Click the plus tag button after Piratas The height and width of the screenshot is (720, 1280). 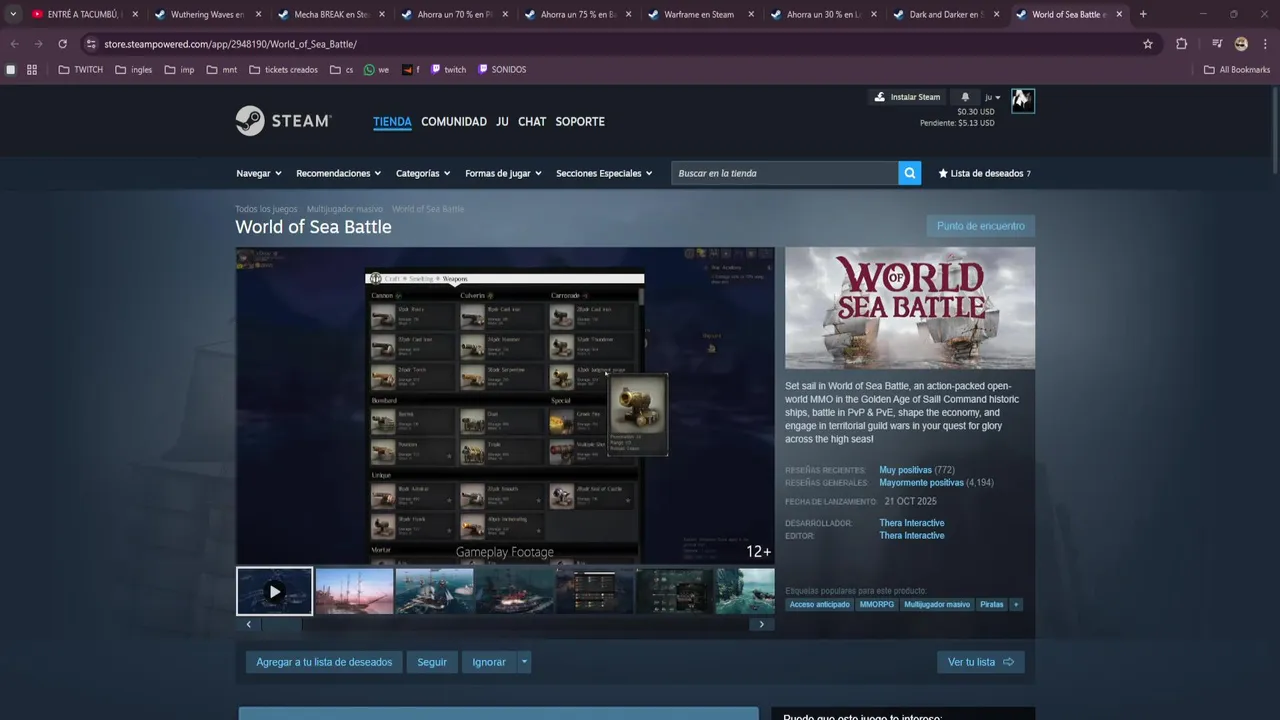tap(1016, 604)
